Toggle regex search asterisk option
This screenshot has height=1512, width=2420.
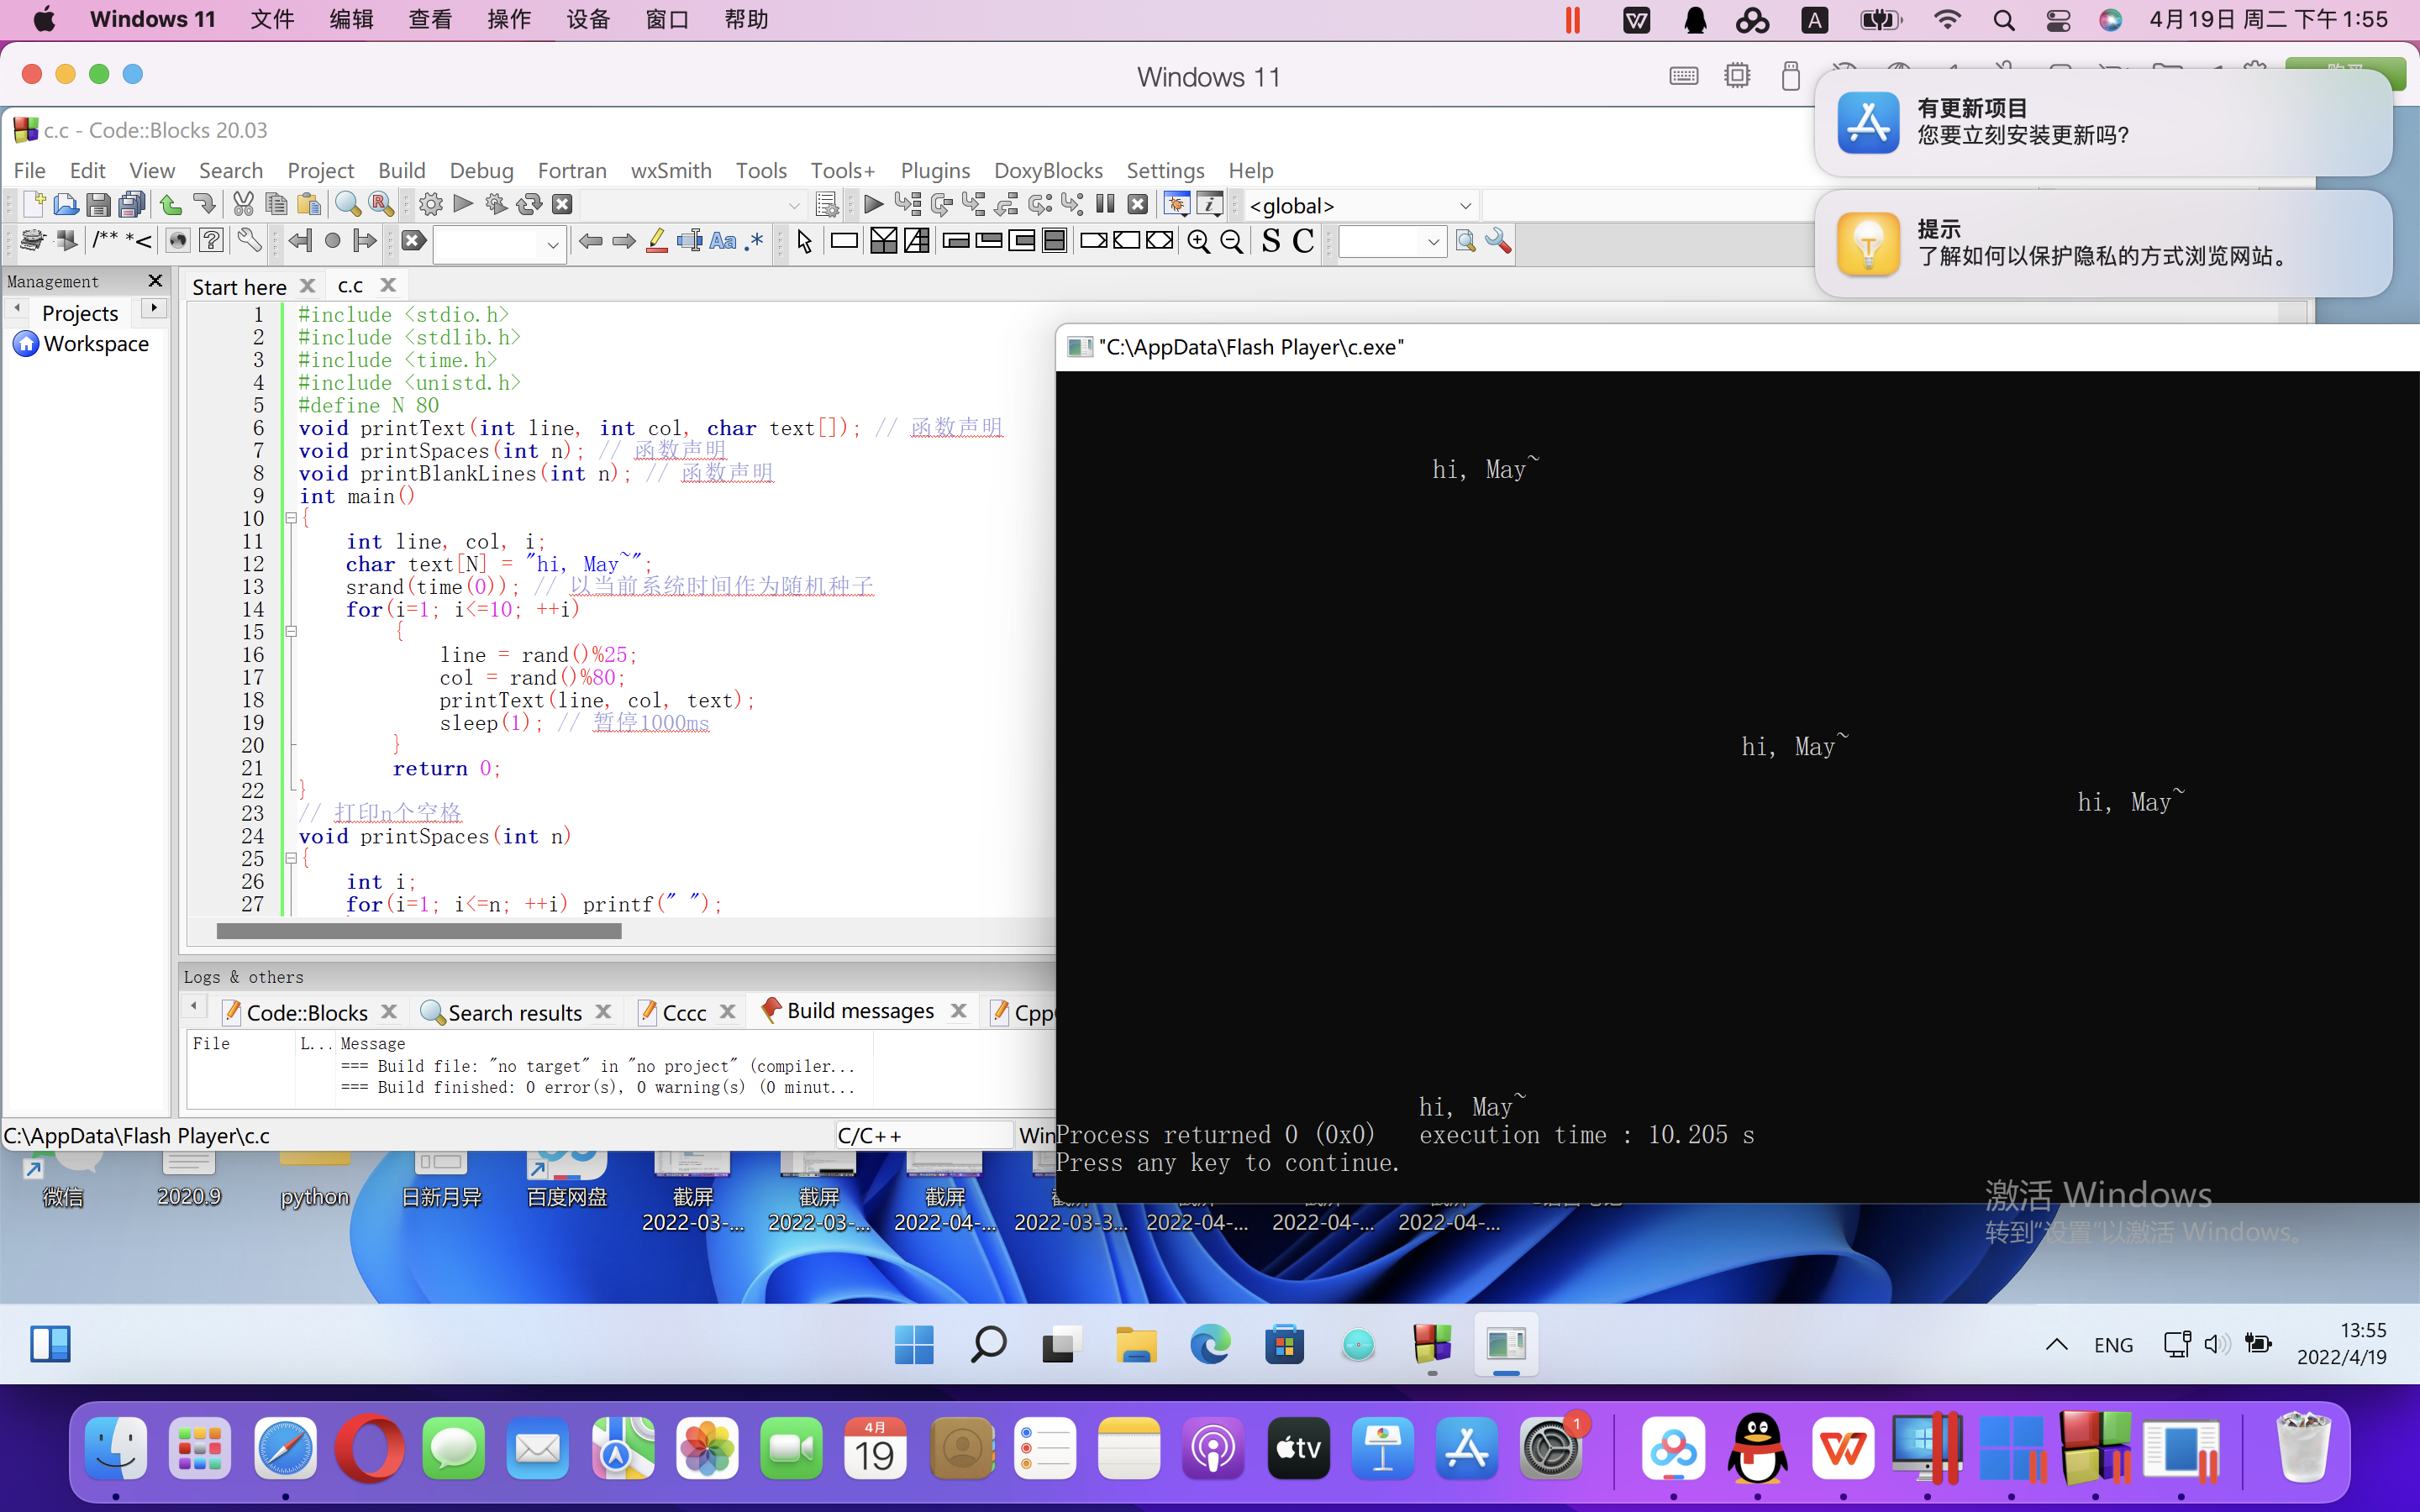click(755, 242)
